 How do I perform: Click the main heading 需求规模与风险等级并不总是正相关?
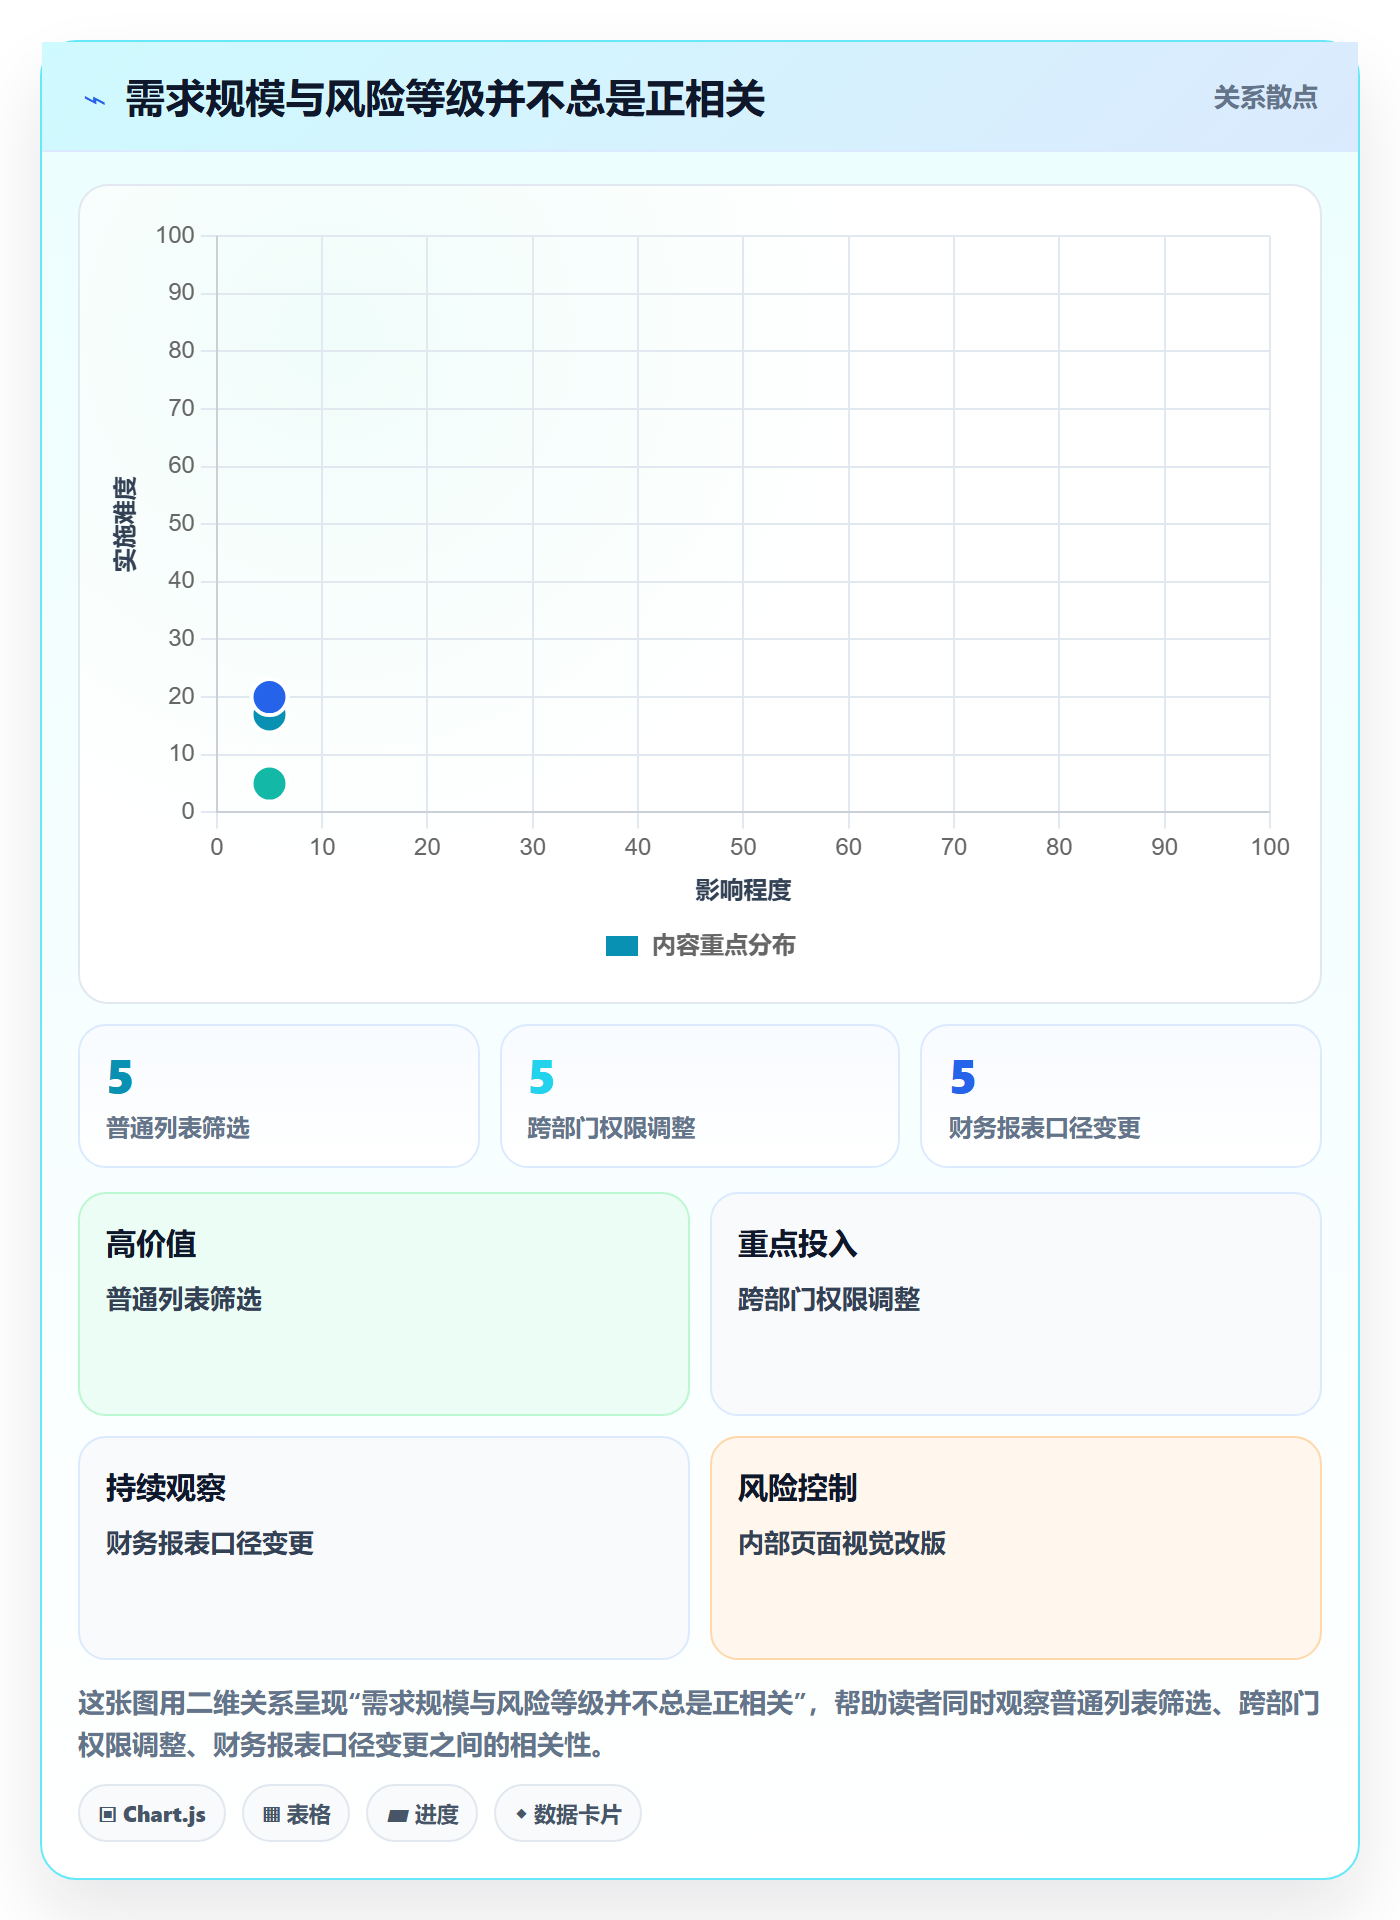pos(445,99)
